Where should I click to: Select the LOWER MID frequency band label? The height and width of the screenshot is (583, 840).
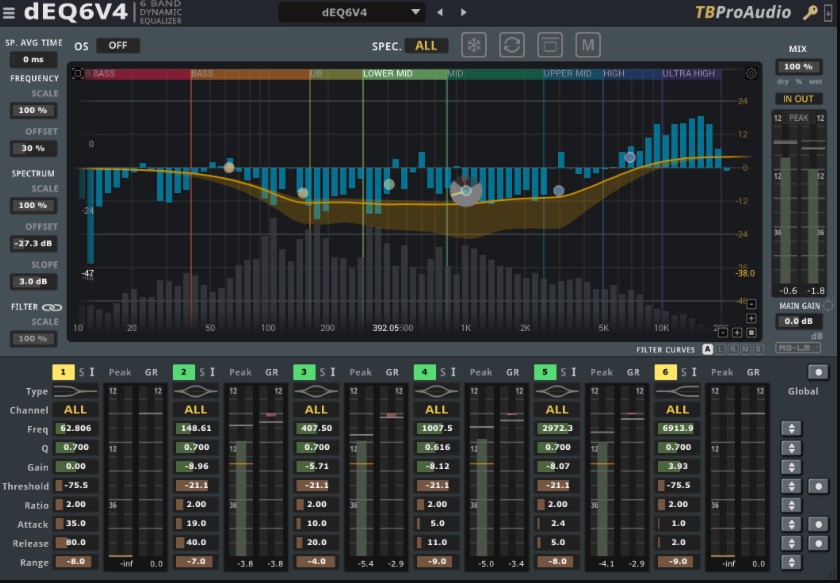(388, 73)
